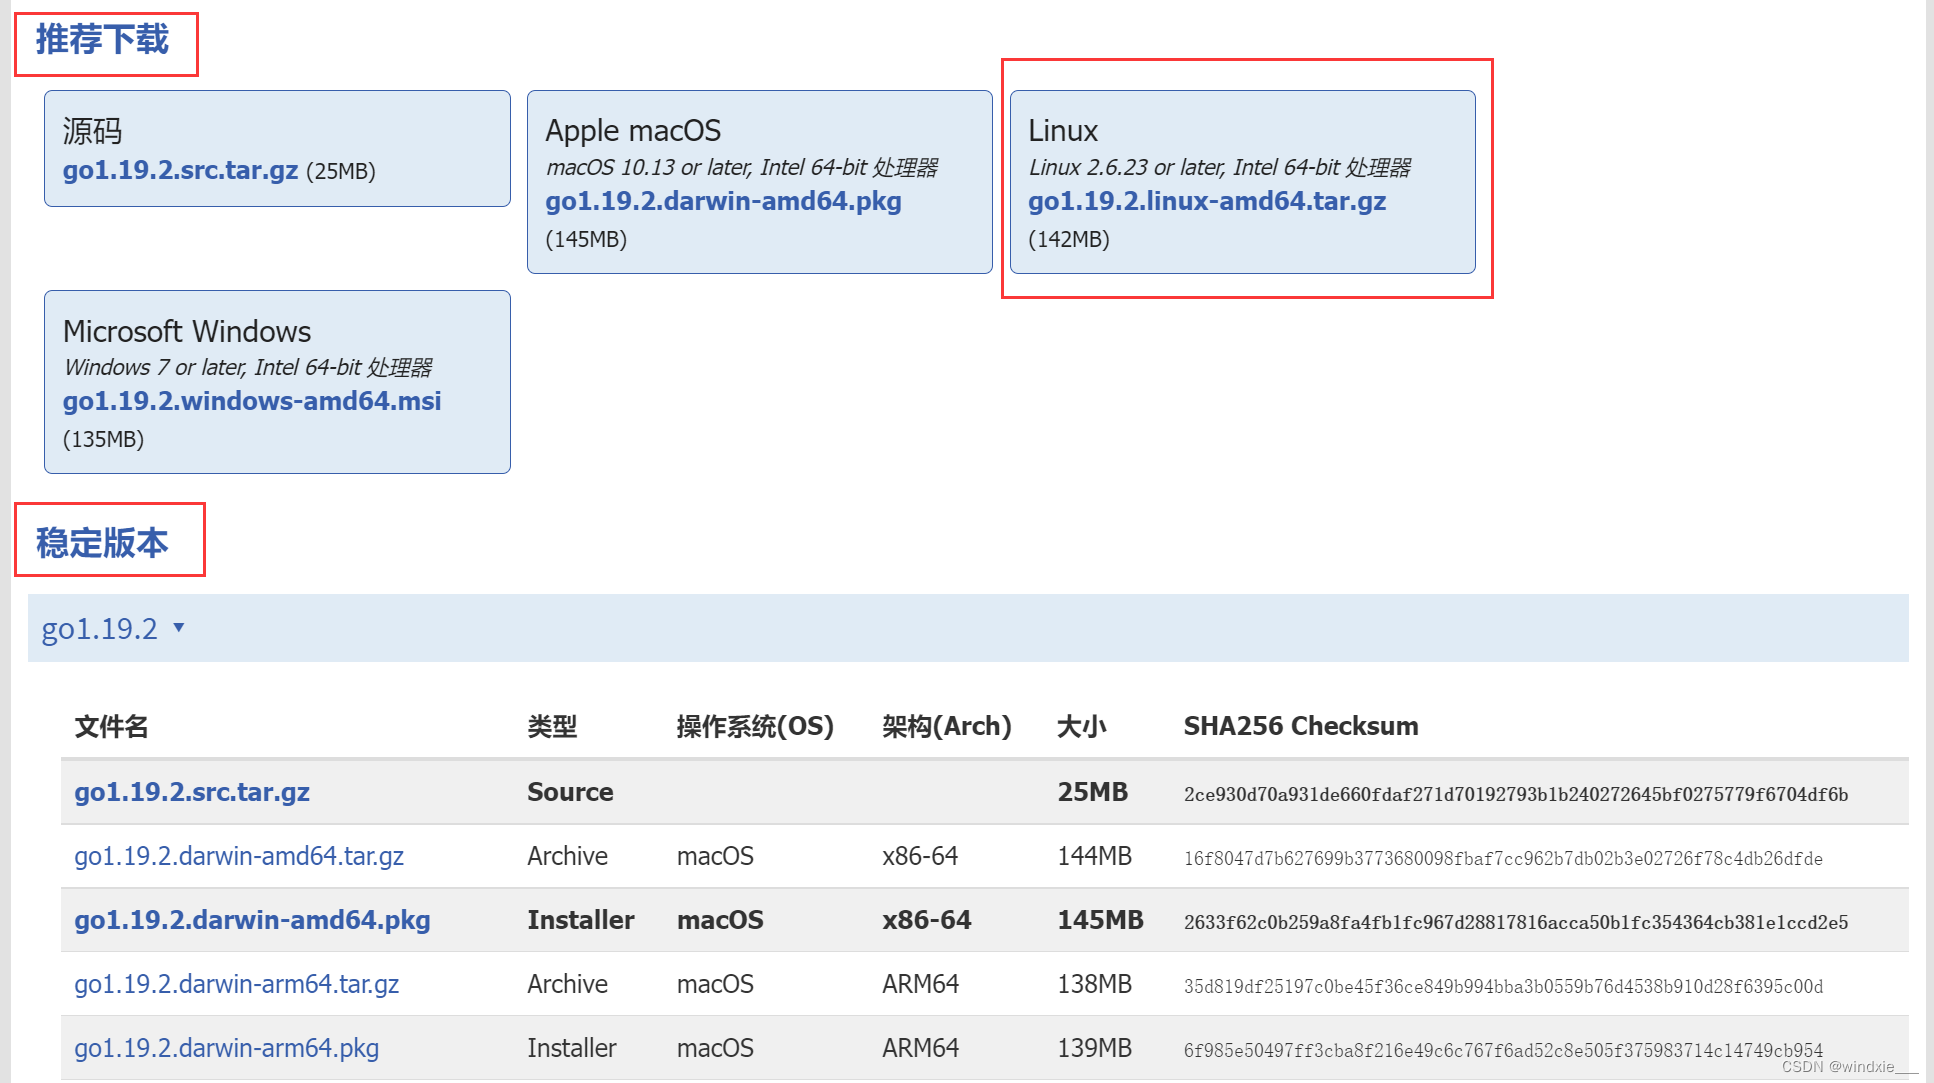1934x1083 pixels.
Task: Click the 大小 column header
Action: 1081,726
